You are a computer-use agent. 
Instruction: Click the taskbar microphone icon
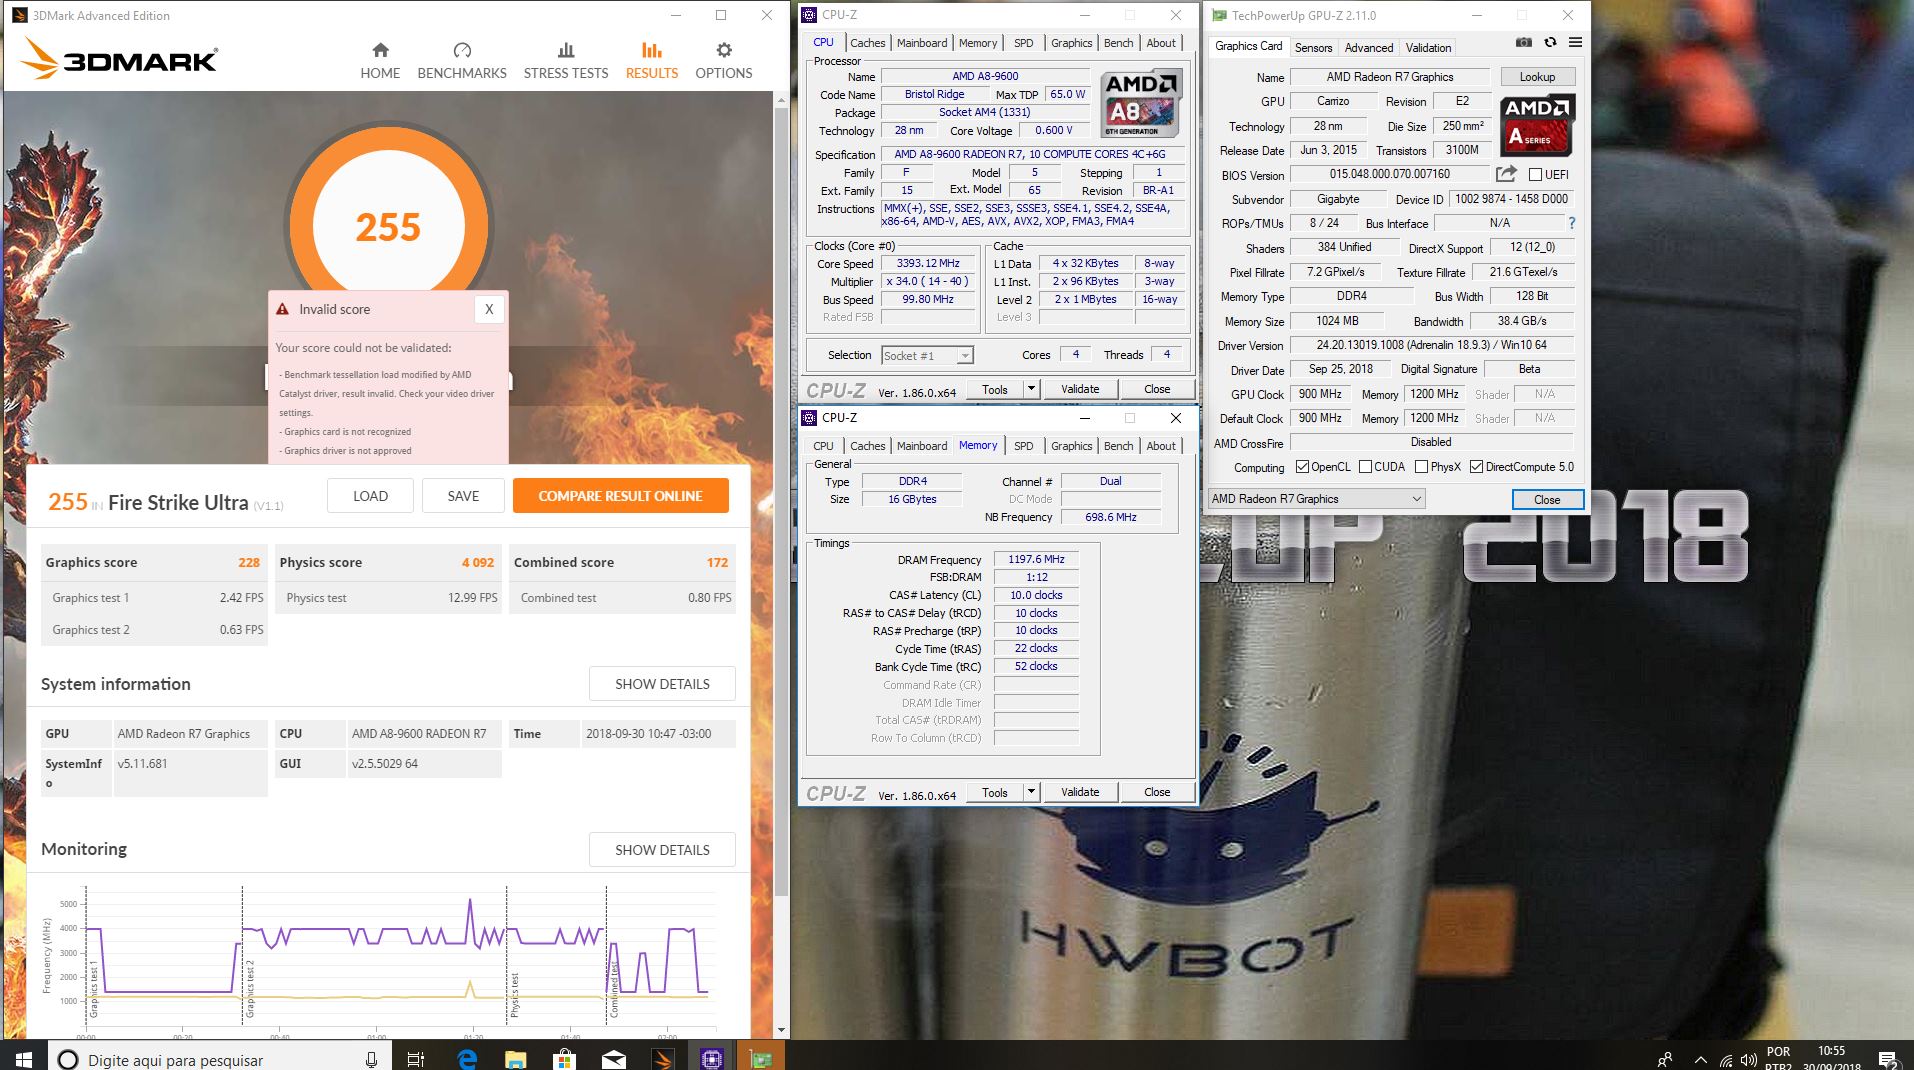click(x=371, y=1059)
